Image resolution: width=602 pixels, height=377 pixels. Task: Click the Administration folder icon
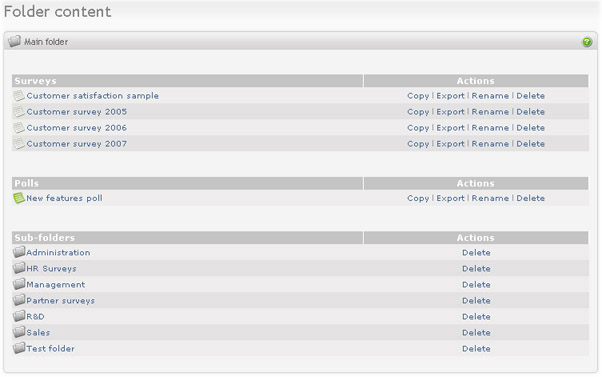pyautogui.click(x=19, y=252)
